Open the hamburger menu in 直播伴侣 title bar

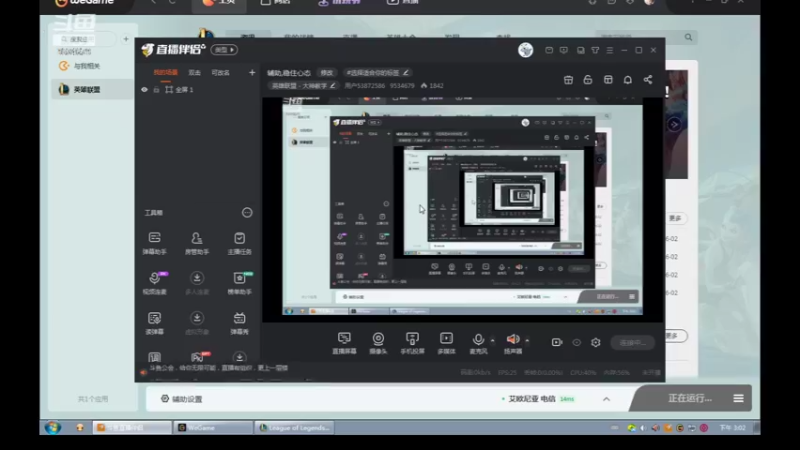pyautogui.click(x=610, y=50)
